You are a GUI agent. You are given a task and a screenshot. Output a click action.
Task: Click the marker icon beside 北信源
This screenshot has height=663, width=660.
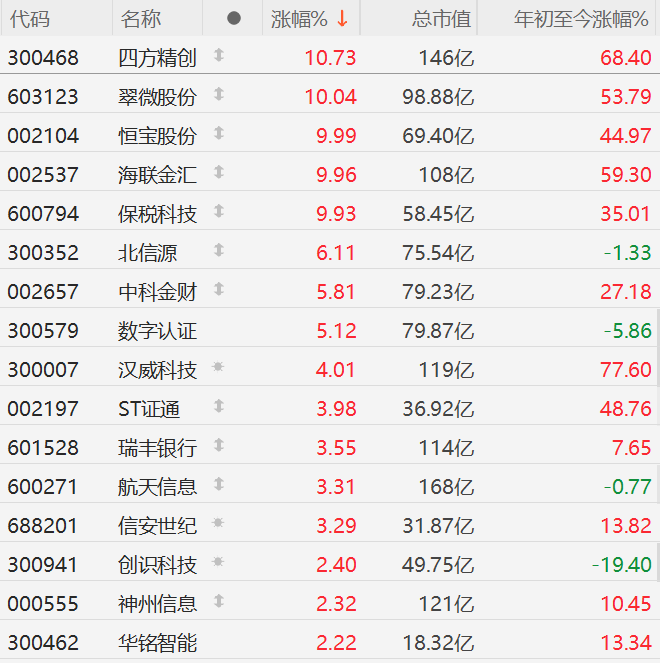coord(219,250)
